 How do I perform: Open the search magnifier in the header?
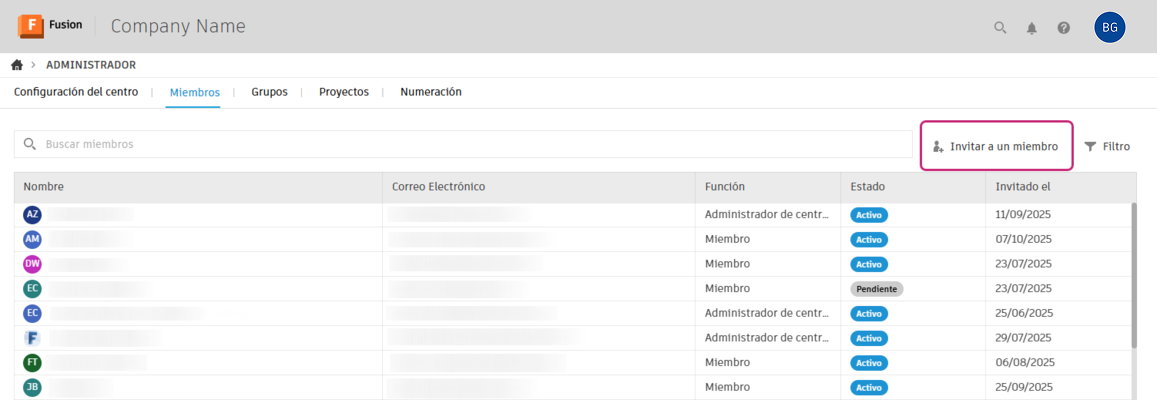(1000, 28)
